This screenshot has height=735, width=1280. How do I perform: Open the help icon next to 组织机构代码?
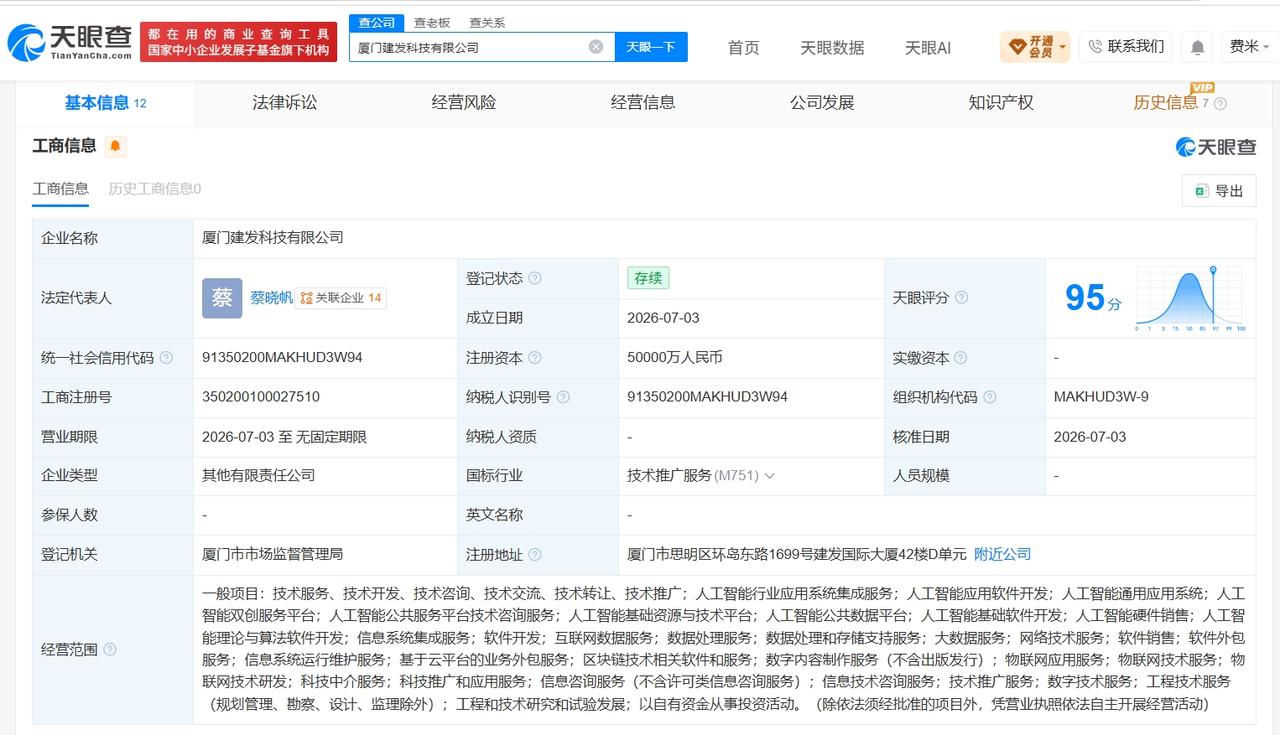(x=989, y=397)
